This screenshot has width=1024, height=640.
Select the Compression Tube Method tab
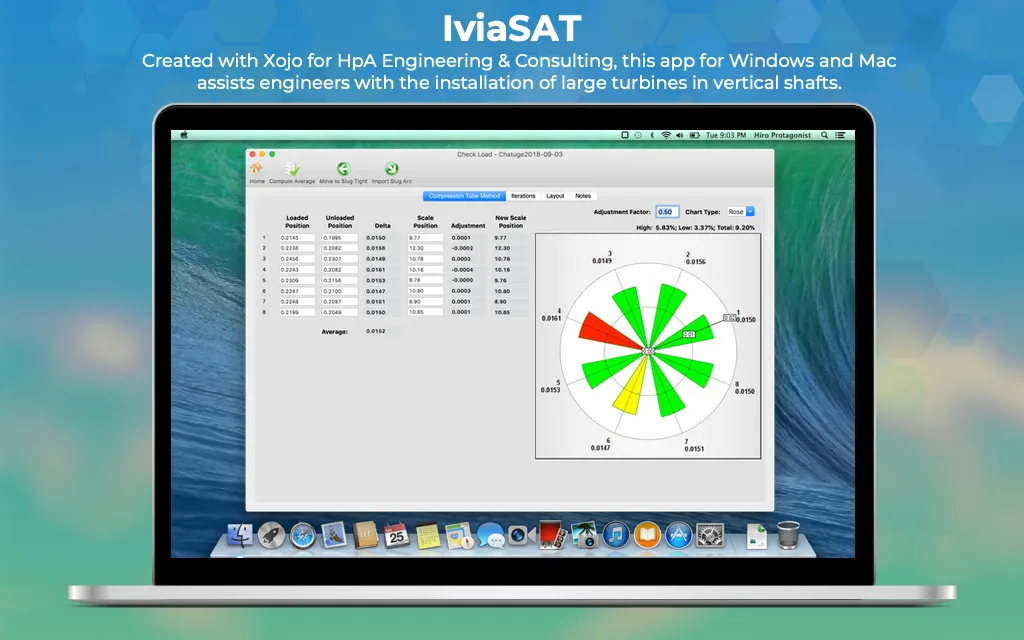point(464,196)
